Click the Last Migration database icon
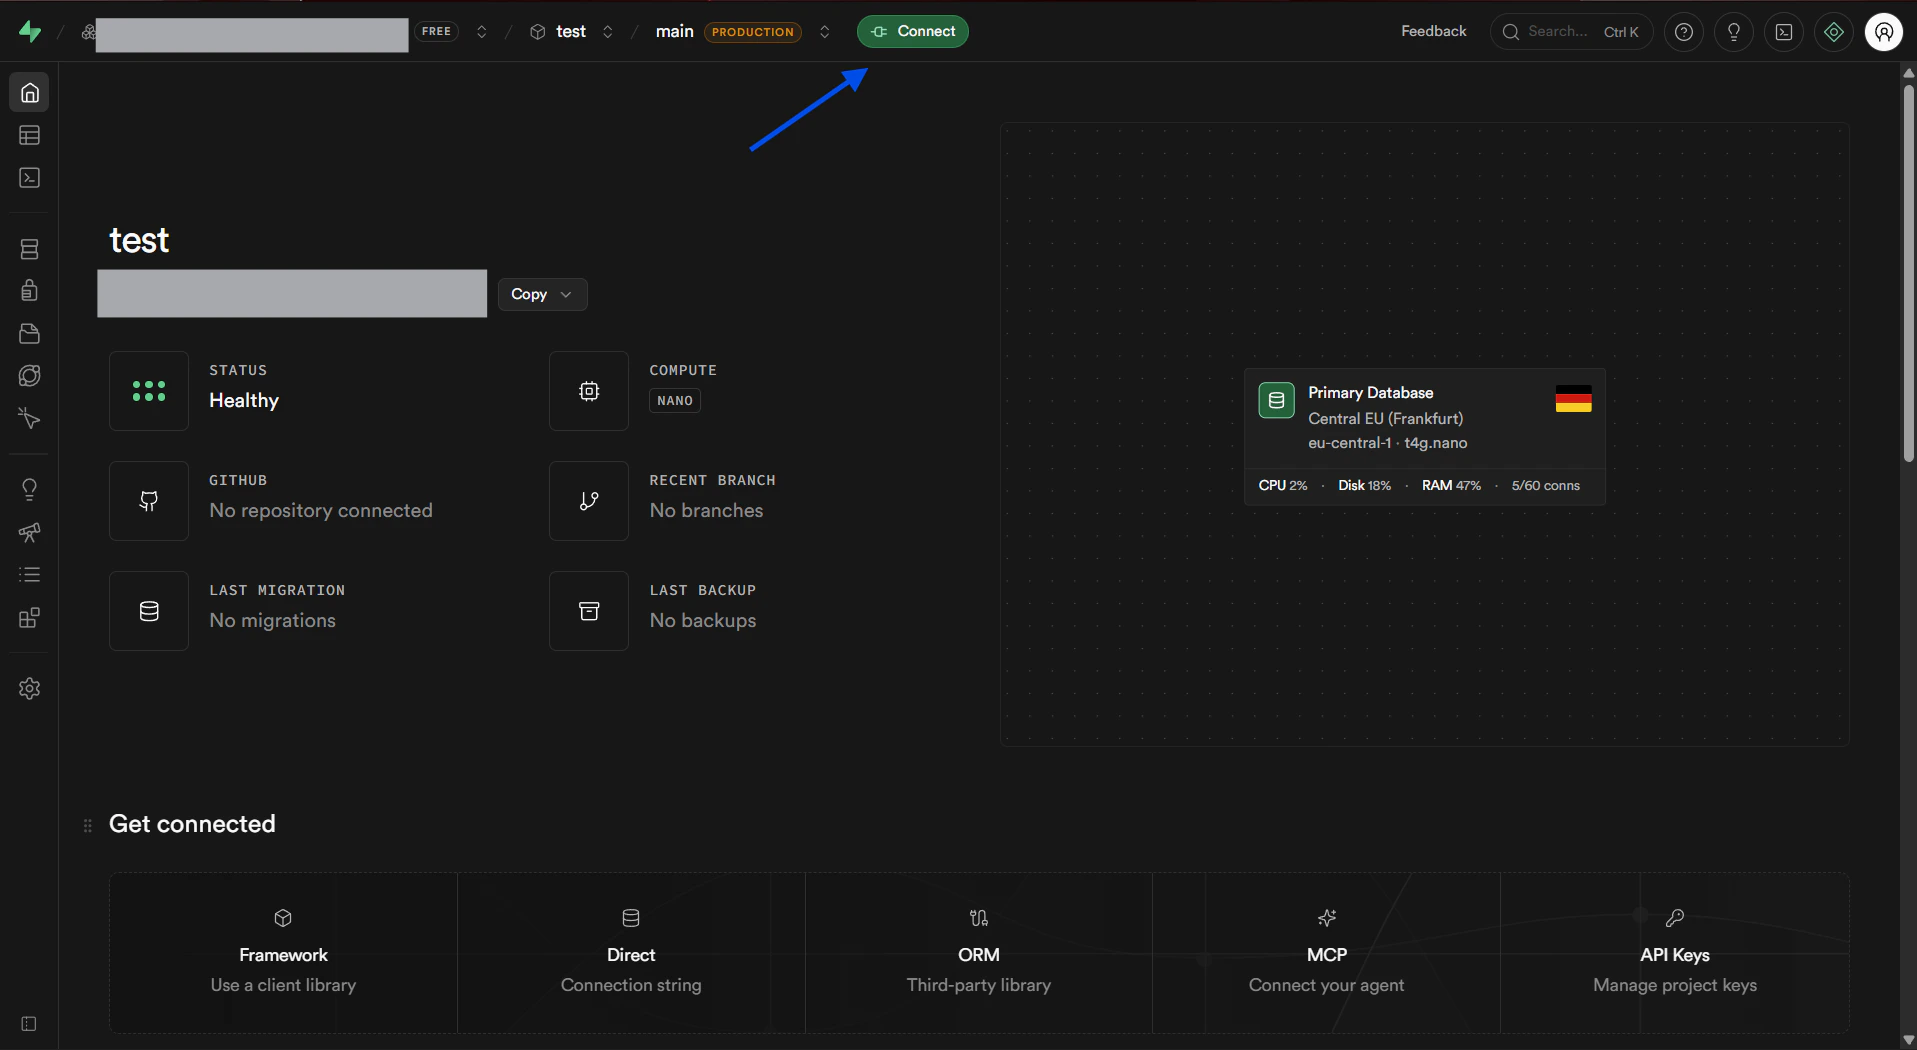This screenshot has height=1050, width=1917. click(x=149, y=611)
